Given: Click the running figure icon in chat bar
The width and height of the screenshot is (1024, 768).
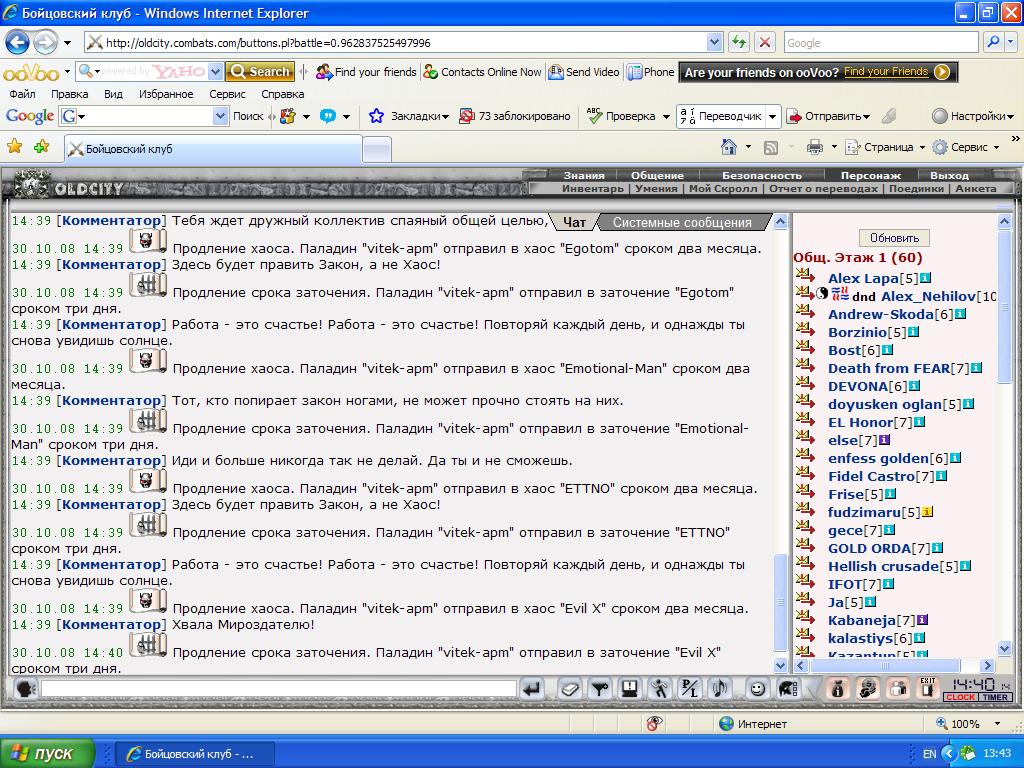Looking at the screenshot, I should coord(660,689).
